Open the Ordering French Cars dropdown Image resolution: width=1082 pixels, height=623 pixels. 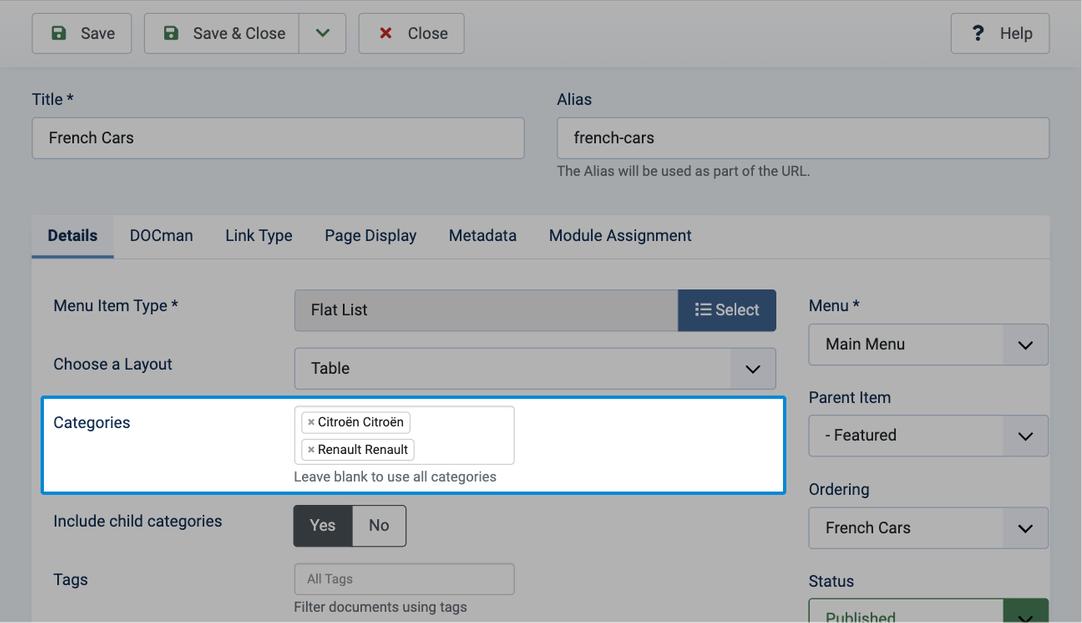click(928, 528)
